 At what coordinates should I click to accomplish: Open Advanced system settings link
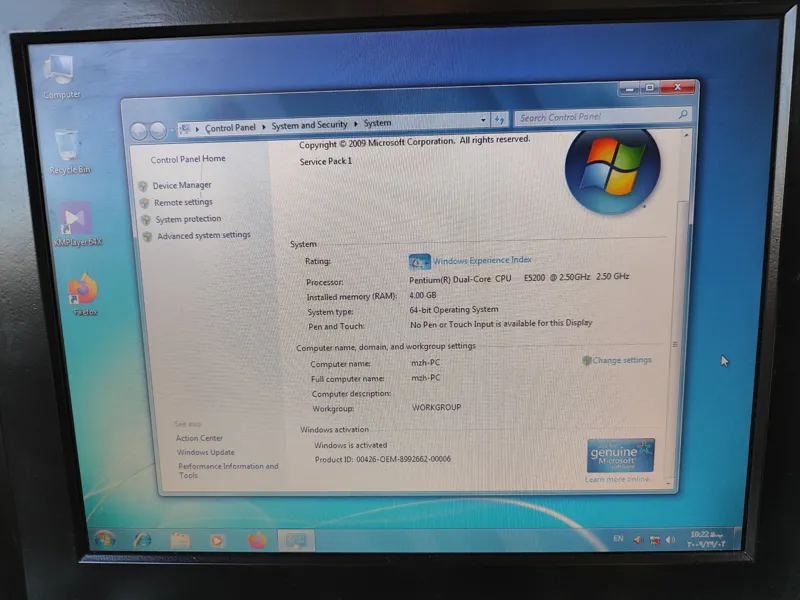203,236
